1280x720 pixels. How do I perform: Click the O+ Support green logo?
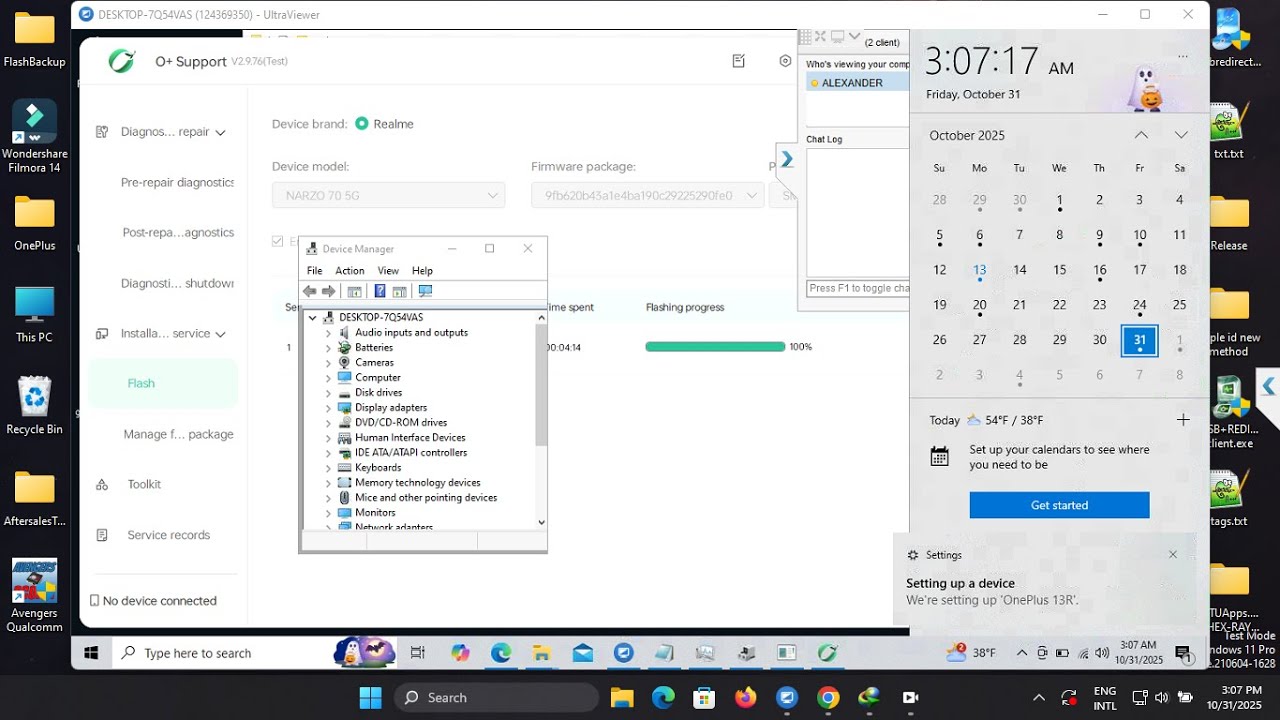[122, 61]
